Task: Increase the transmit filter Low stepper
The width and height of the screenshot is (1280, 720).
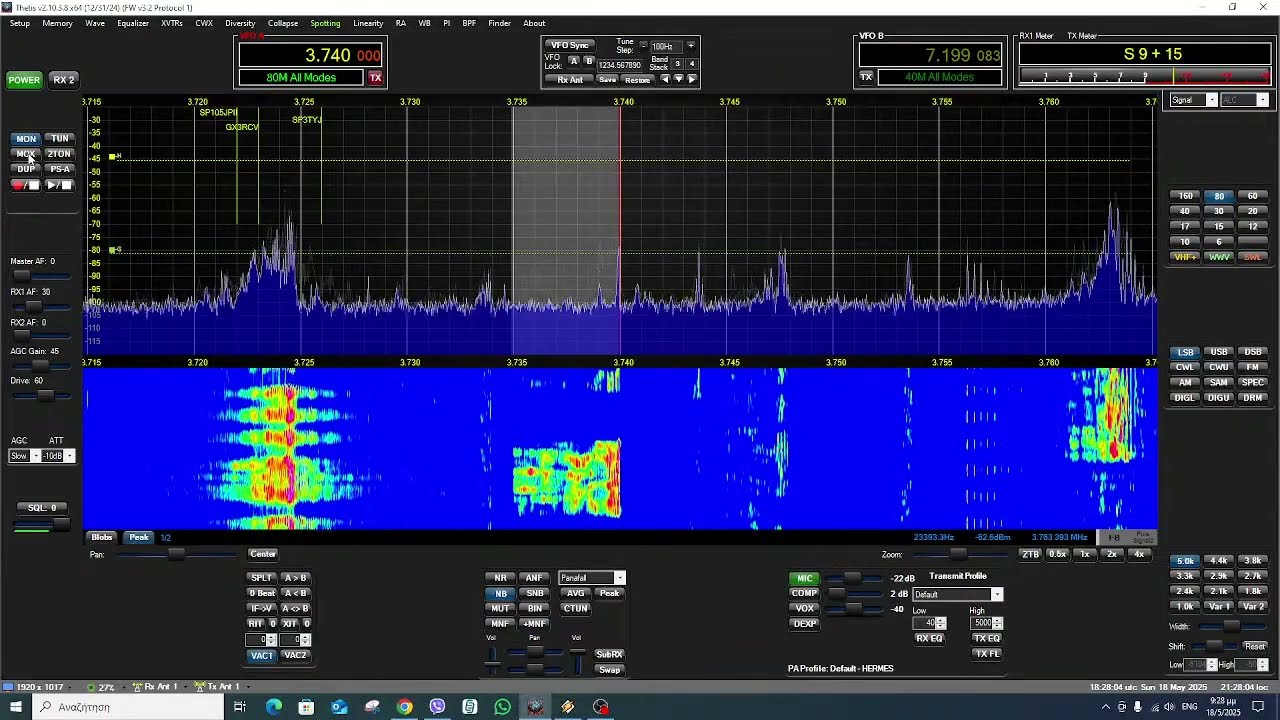Action: point(942,620)
